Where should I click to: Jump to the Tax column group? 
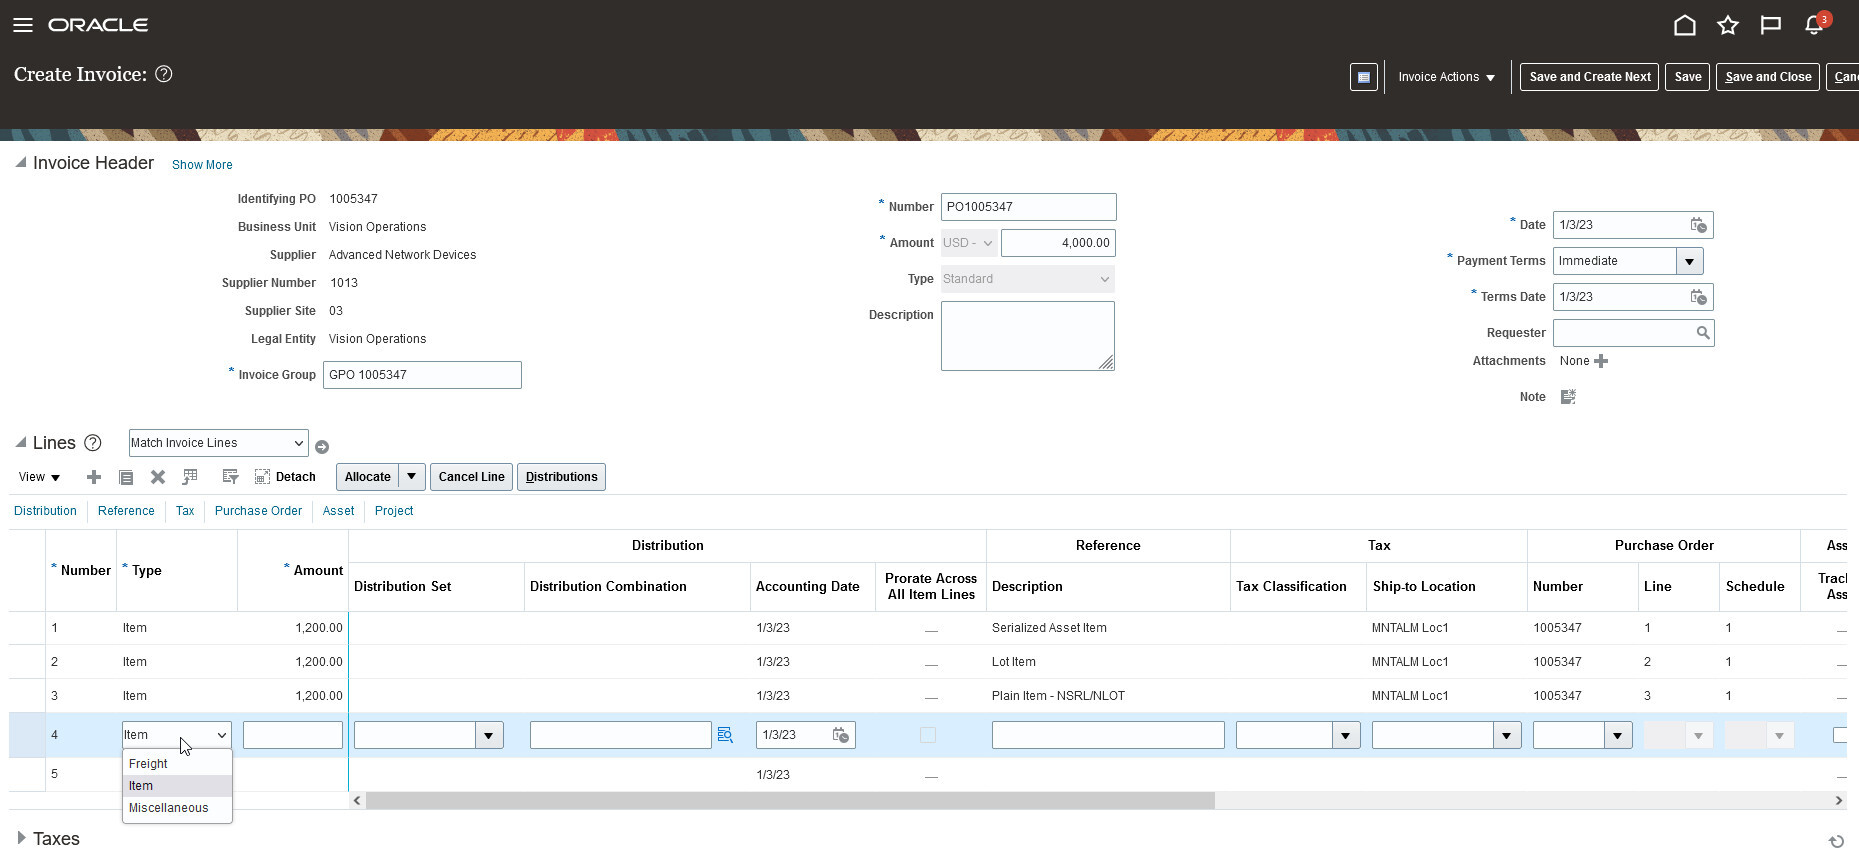point(185,511)
